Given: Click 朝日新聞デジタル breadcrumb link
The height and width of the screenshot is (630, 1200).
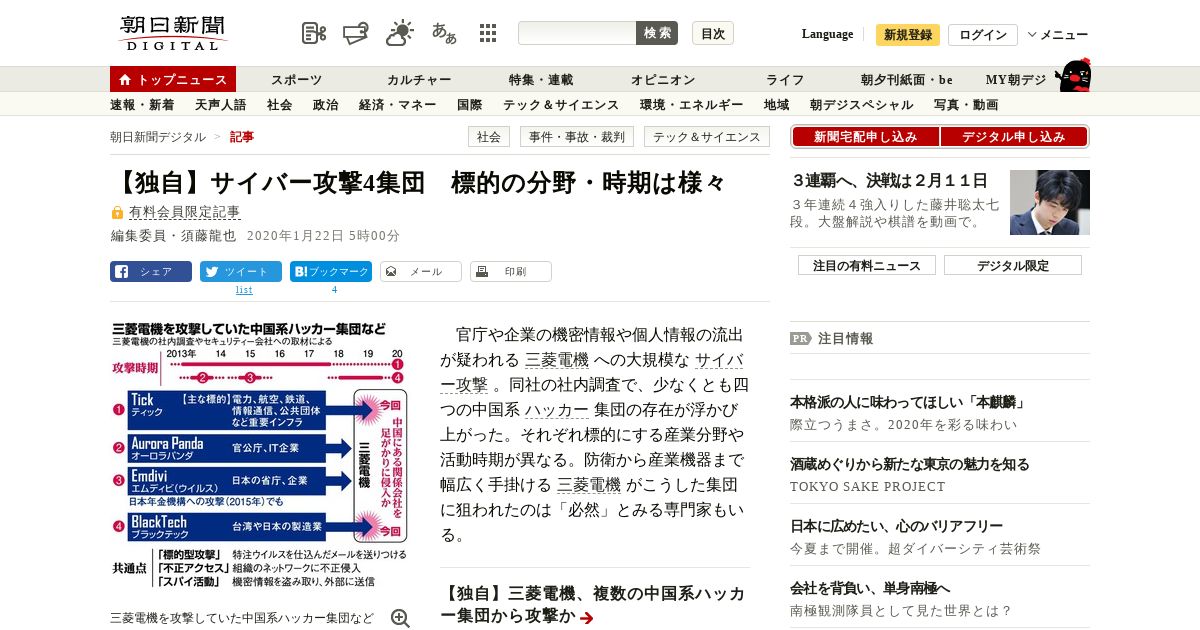Looking at the screenshot, I should [x=158, y=137].
